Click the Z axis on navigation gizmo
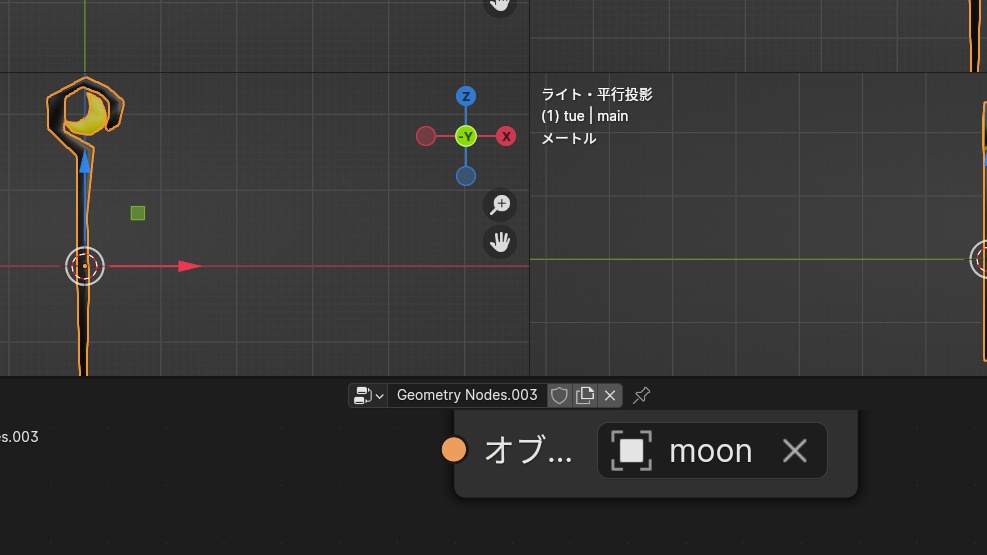Viewport: 987px width, 555px height. pyautogui.click(x=466, y=96)
